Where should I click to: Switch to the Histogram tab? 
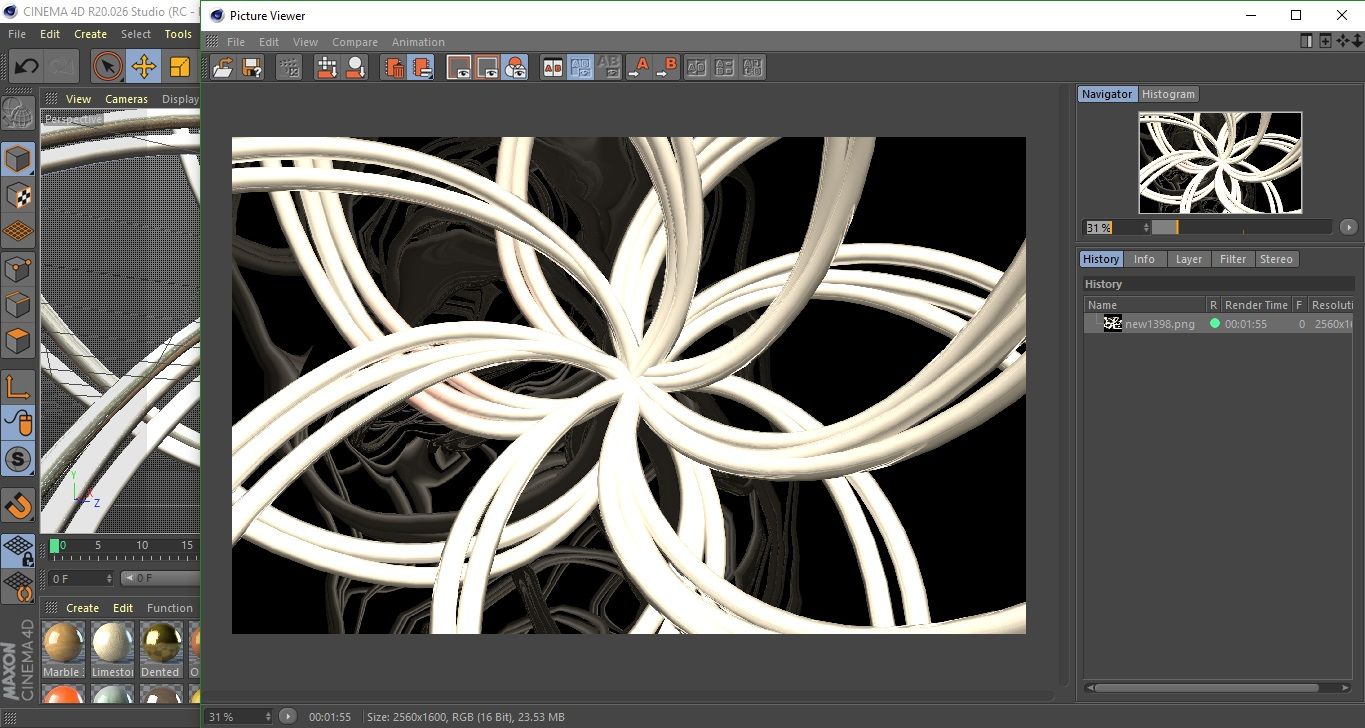(1168, 94)
